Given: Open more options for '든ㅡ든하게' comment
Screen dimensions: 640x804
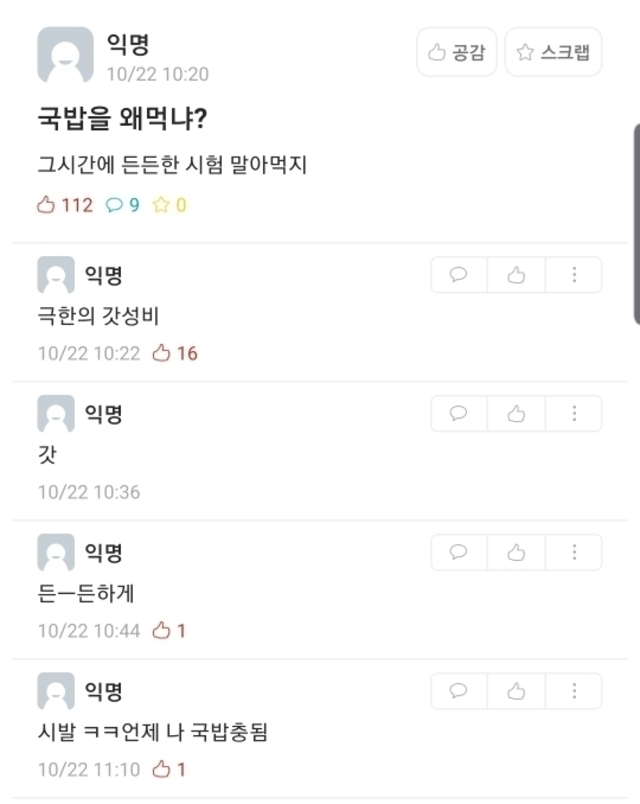Looking at the screenshot, I should [574, 552].
